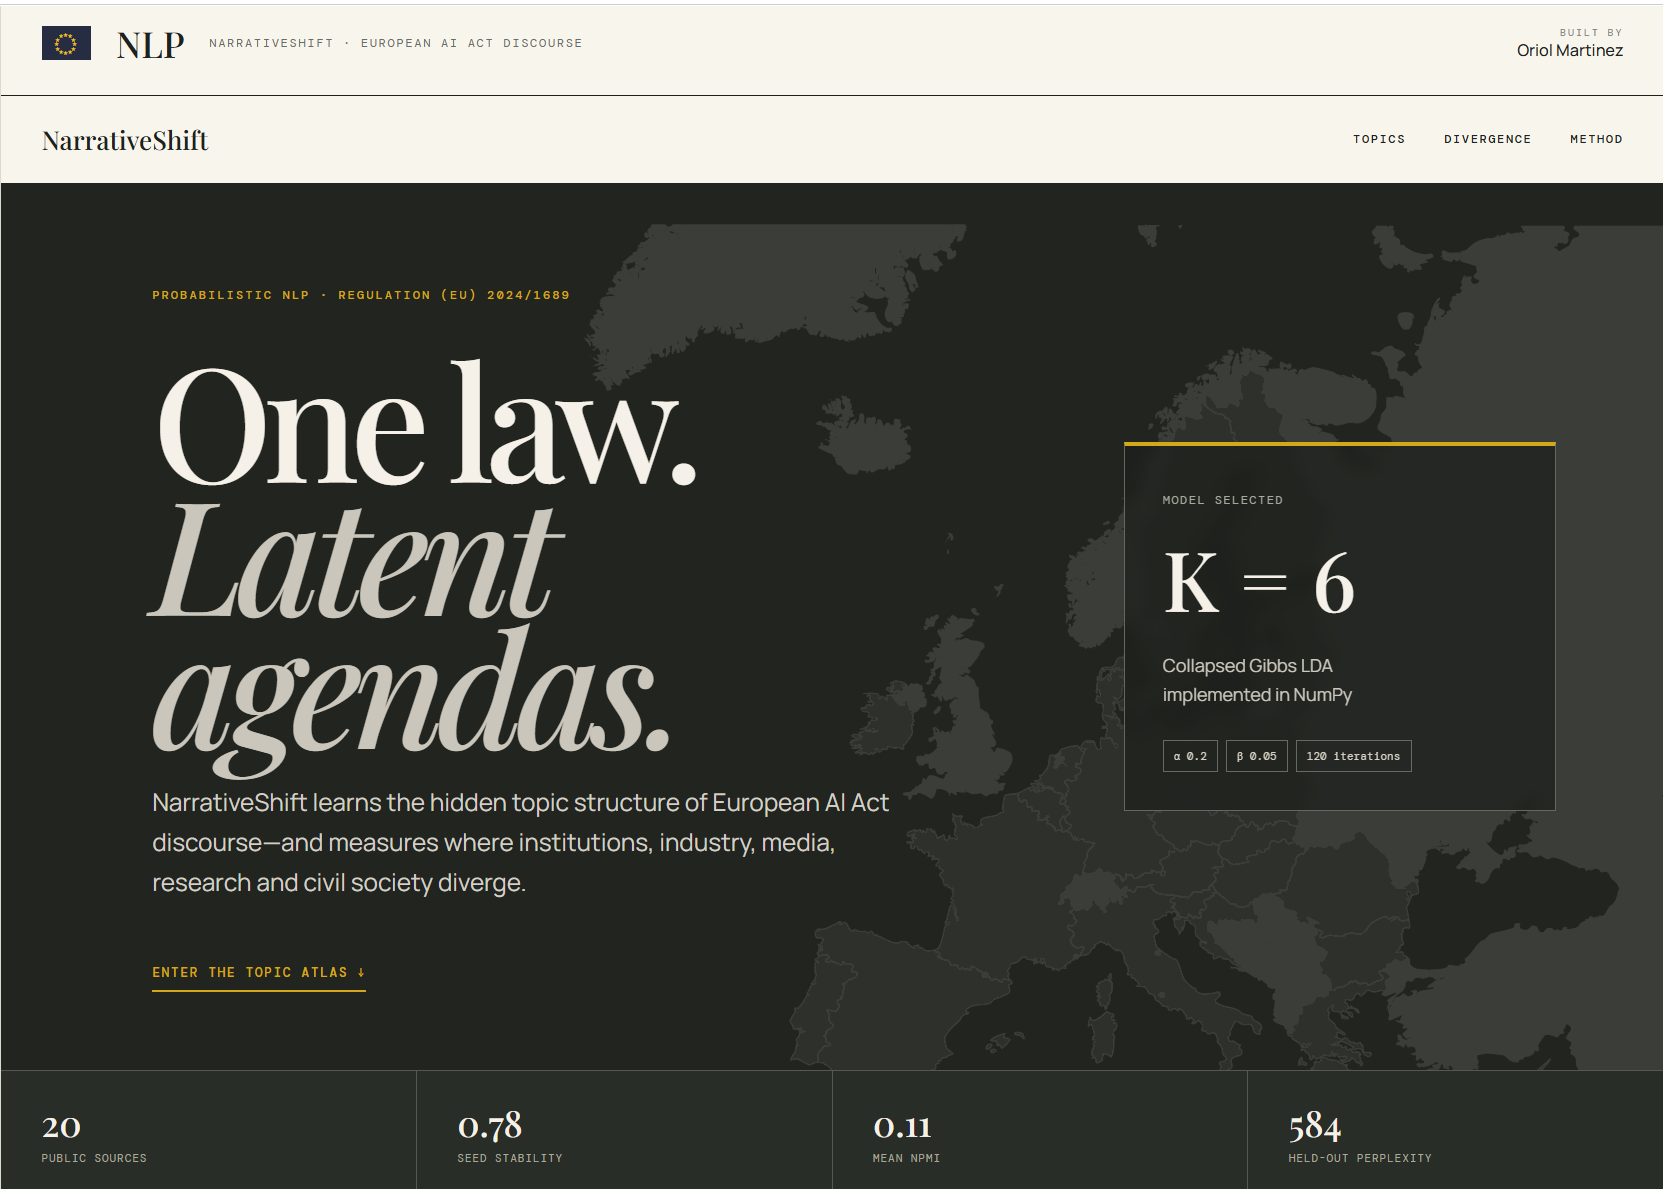1663x1189 pixels.
Task: Click the Model Selected label
Action: (x=1222, y=500)
